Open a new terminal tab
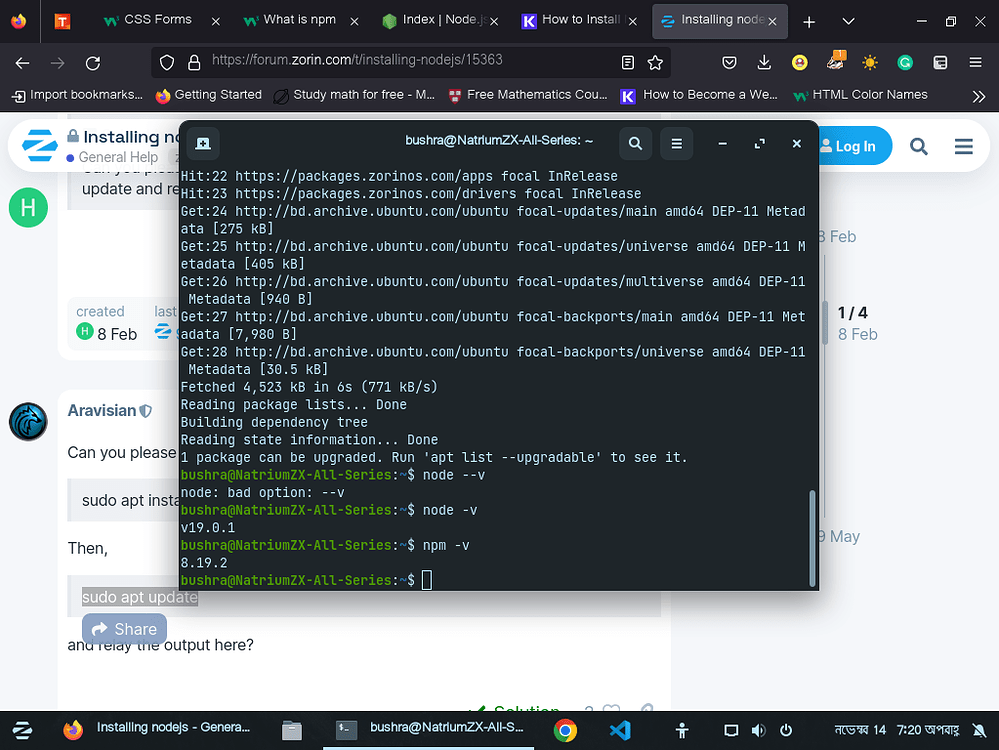This screenshot has height=750, width=999. coord(203,143)
